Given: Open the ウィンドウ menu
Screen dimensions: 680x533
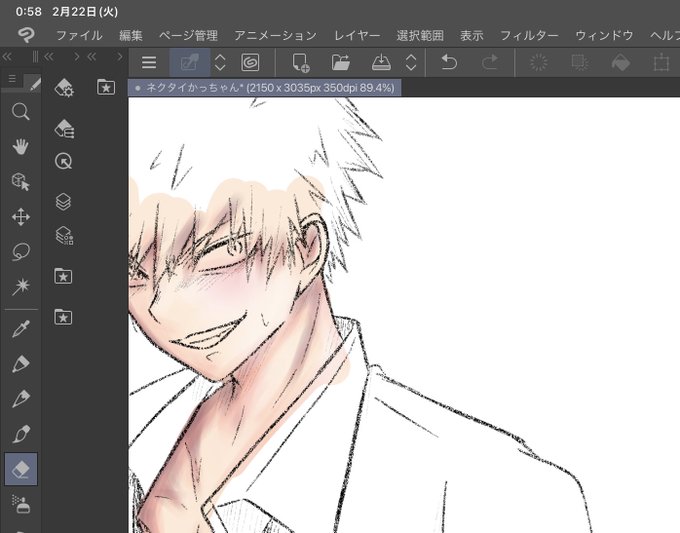Looking at the screenshot, I should pos(604,35).
